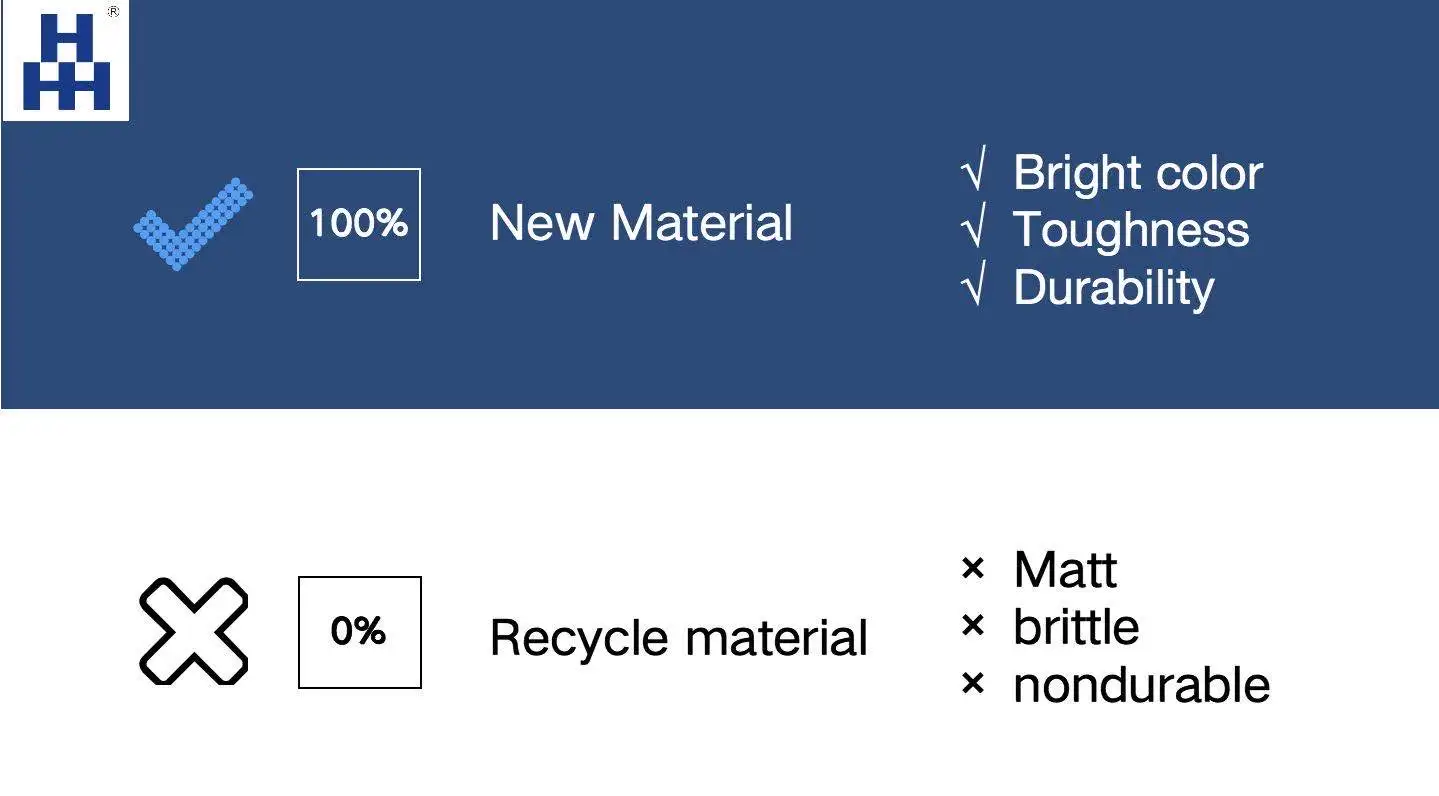Click the Recycle material heading
This screenshot has width=1439, height=796.
678,638
